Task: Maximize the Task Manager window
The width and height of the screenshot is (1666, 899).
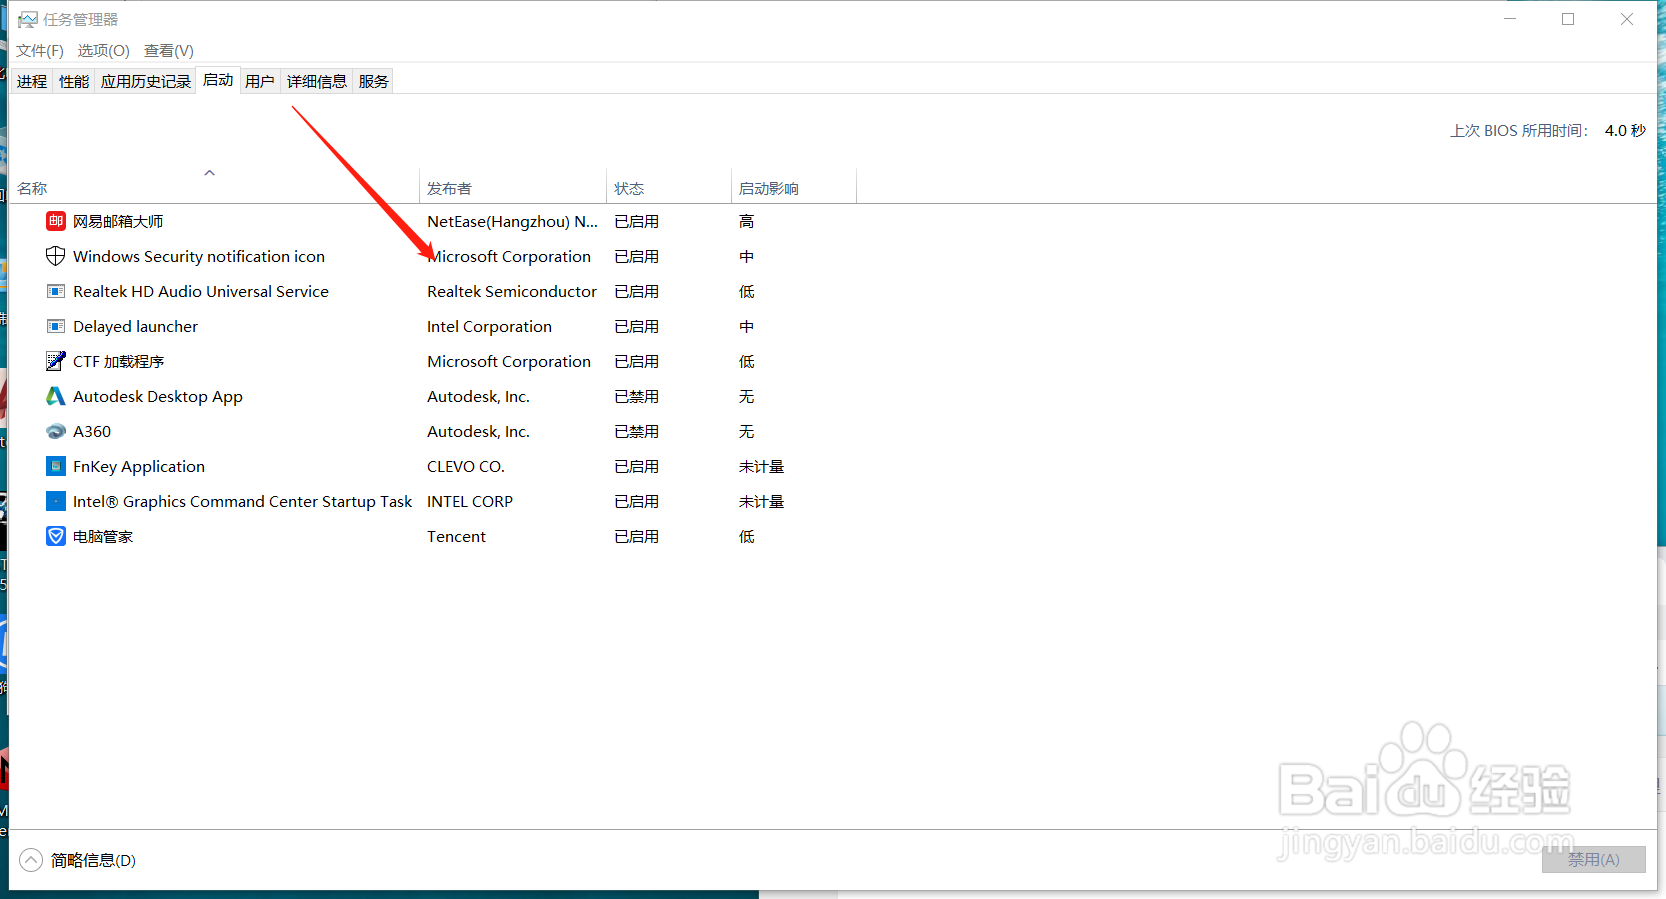Action: pyautogui.click(x=1568, y=19)
